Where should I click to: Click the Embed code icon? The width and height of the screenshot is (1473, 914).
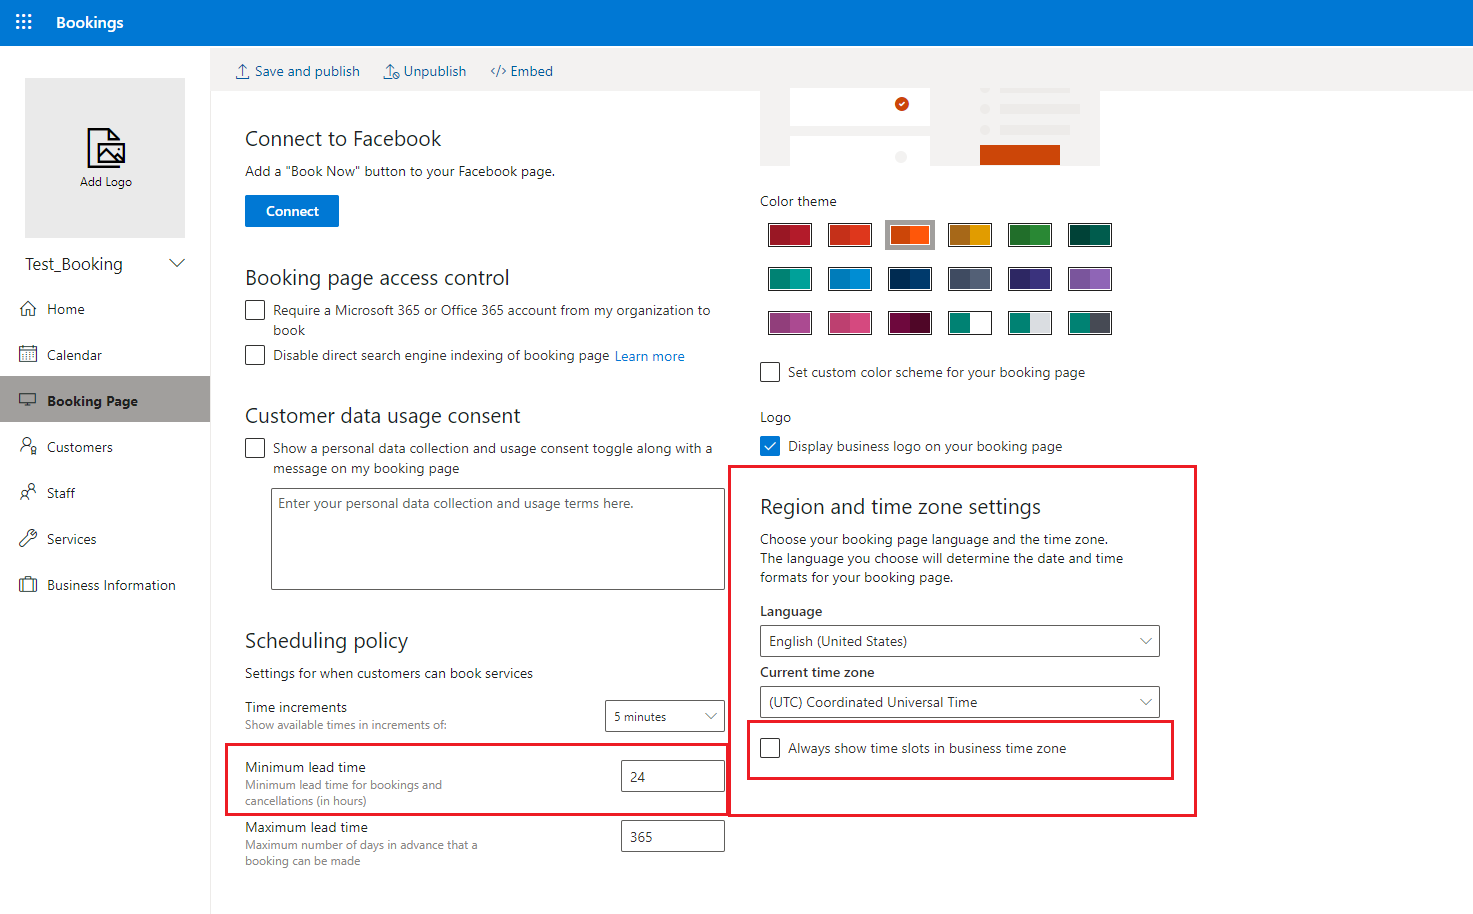[x=498, y=71]
